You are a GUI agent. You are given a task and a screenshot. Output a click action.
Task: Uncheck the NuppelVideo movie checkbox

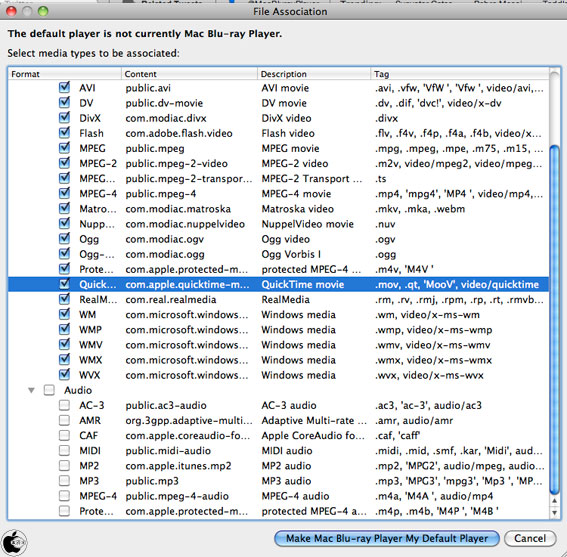point(64,224)
